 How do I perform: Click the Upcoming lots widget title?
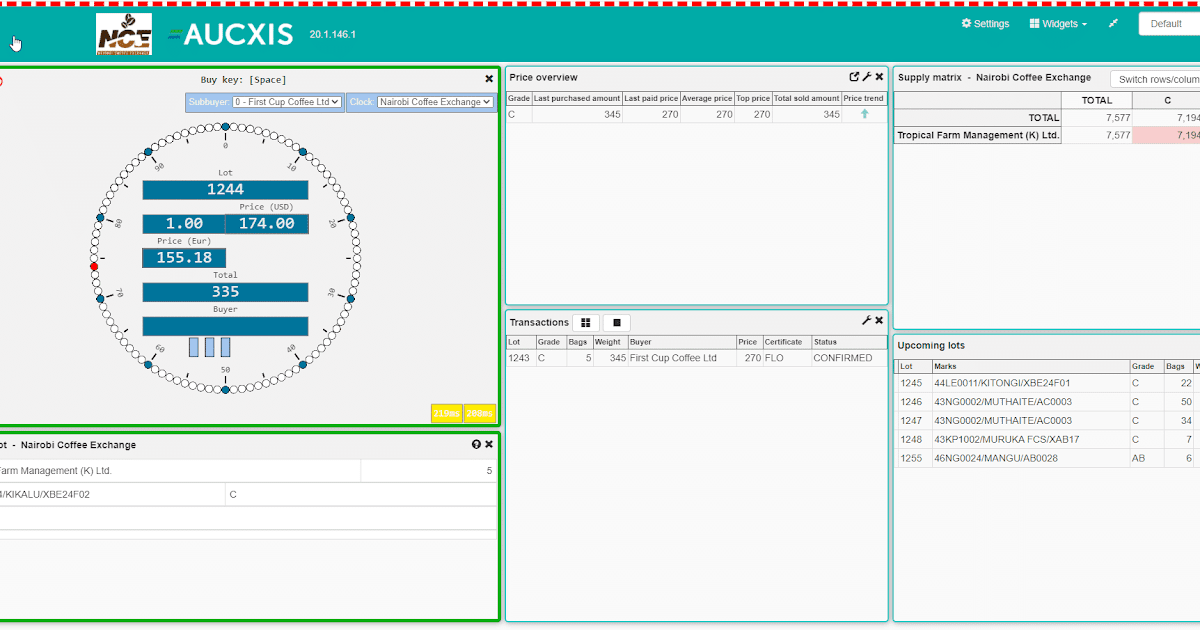click(x=931, y=345)
